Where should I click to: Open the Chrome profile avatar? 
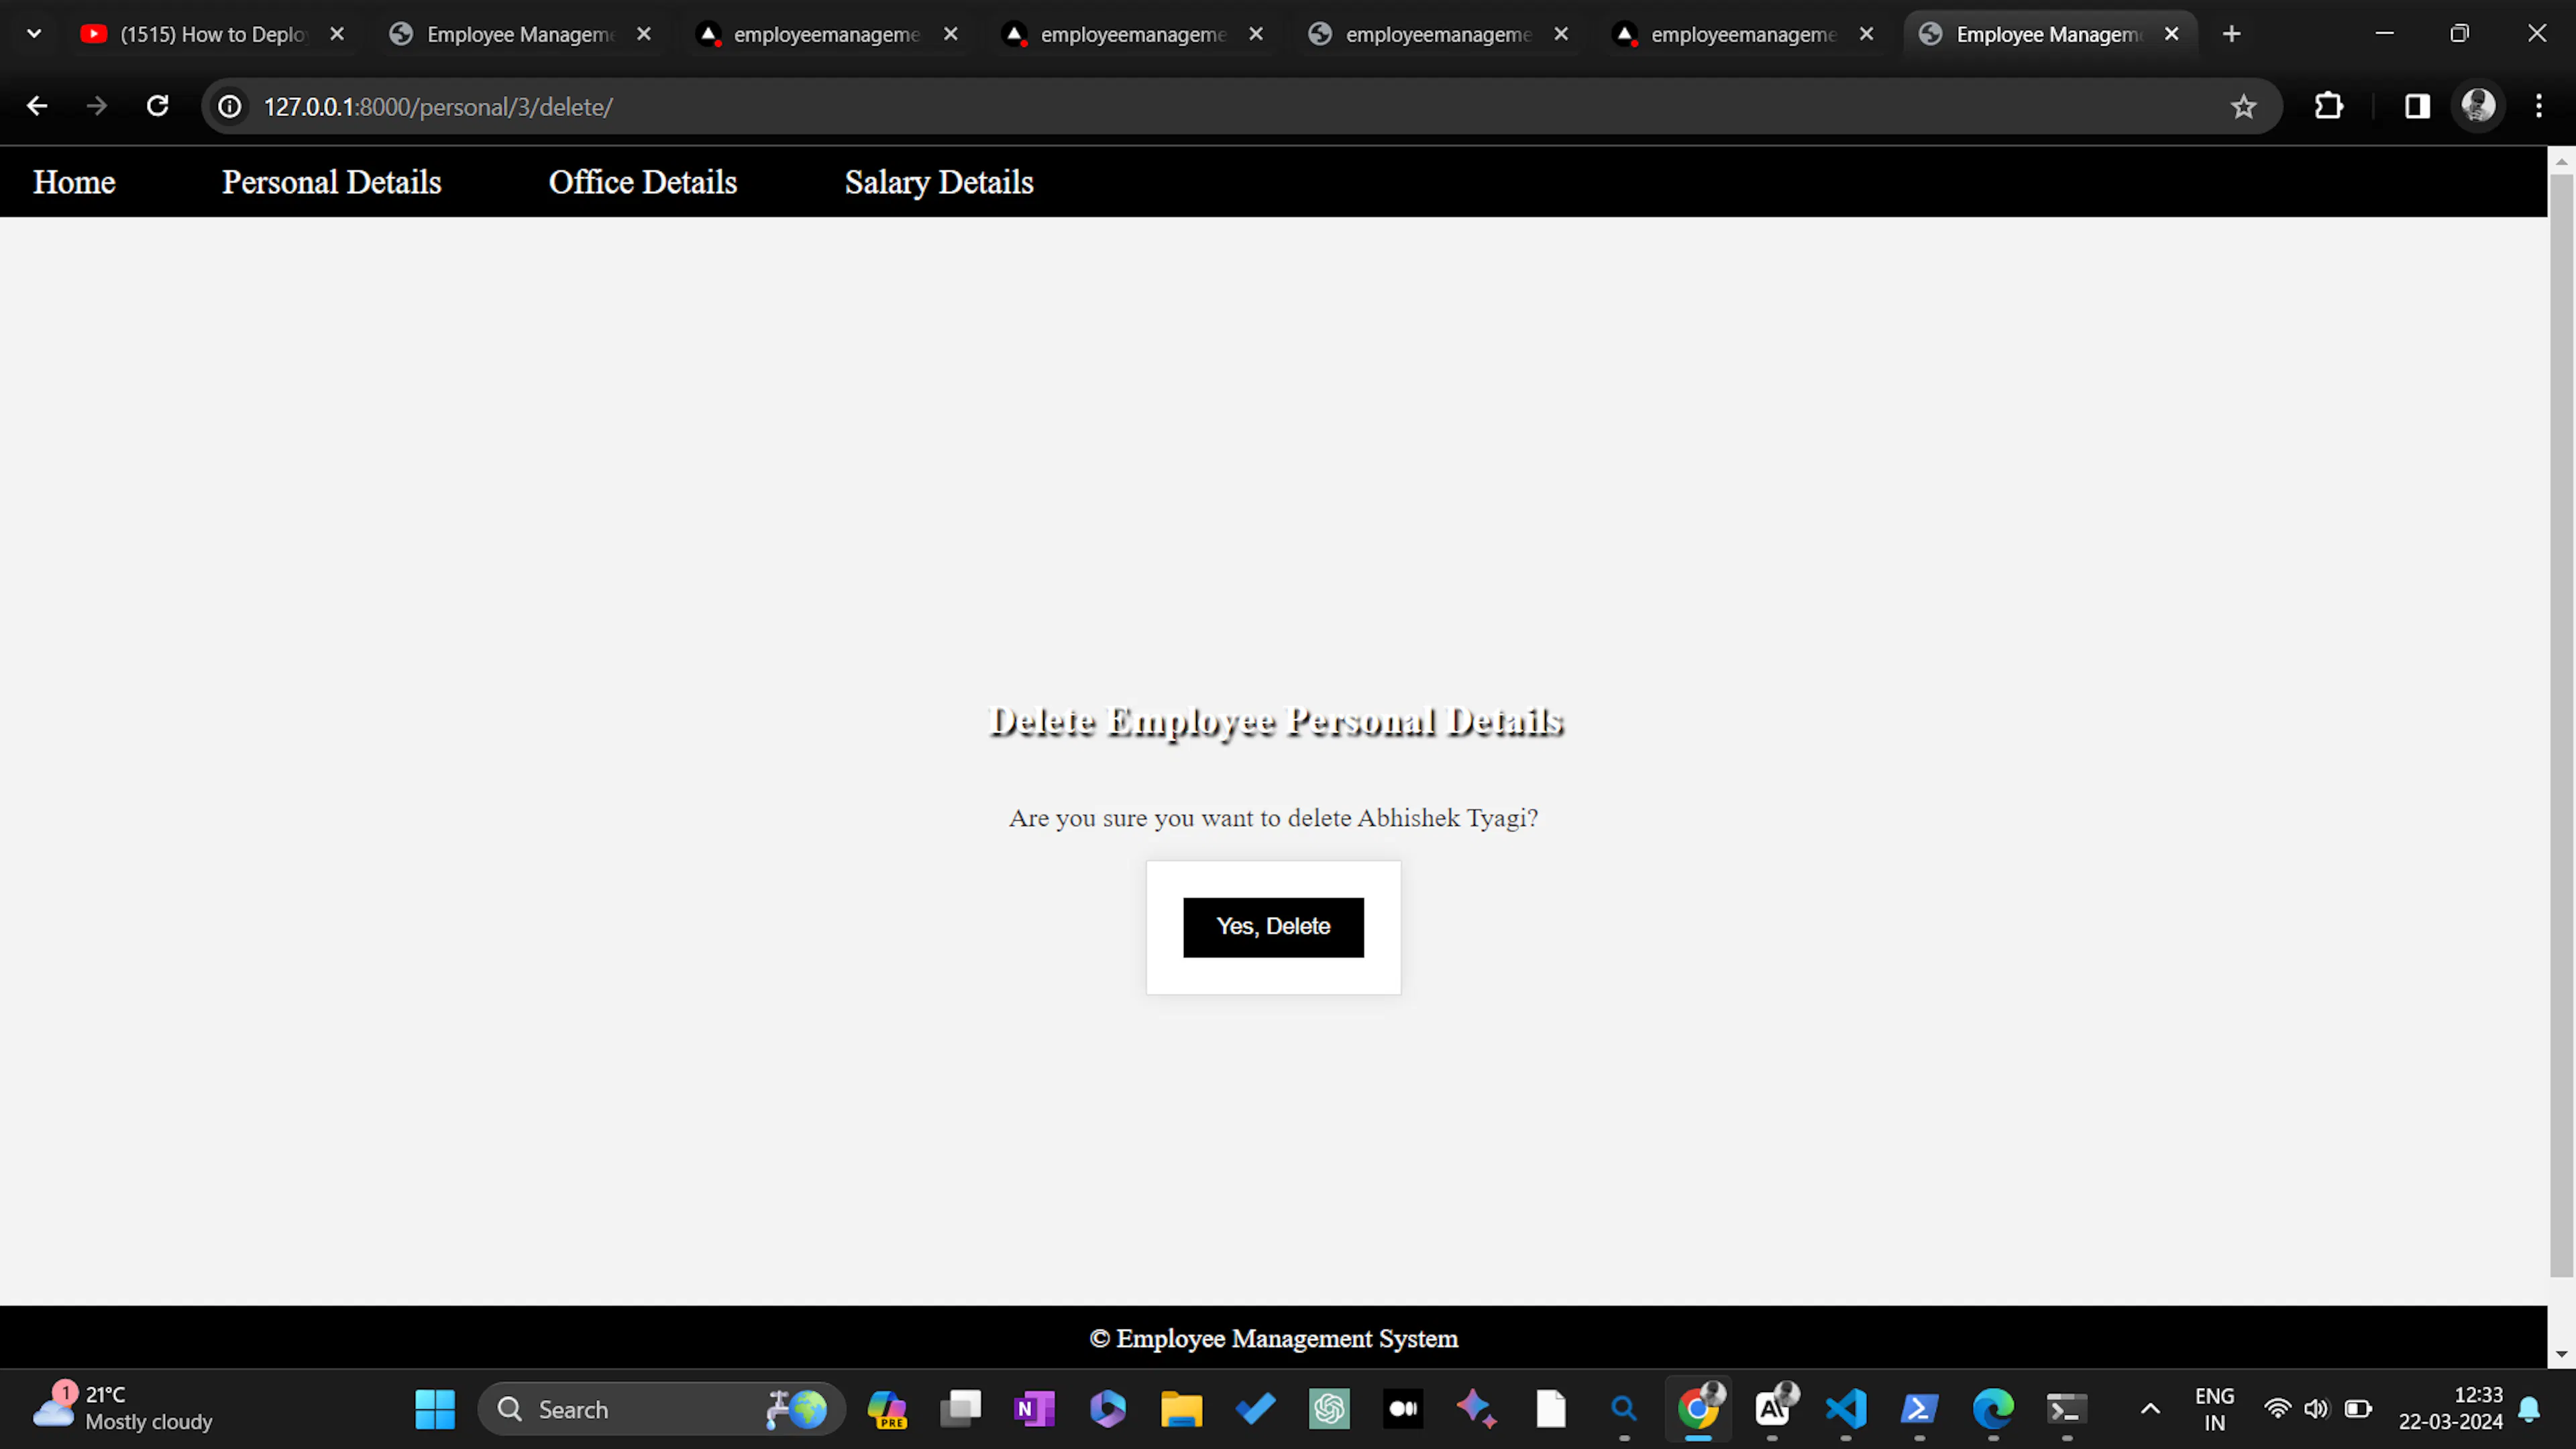pos(2477,106)
